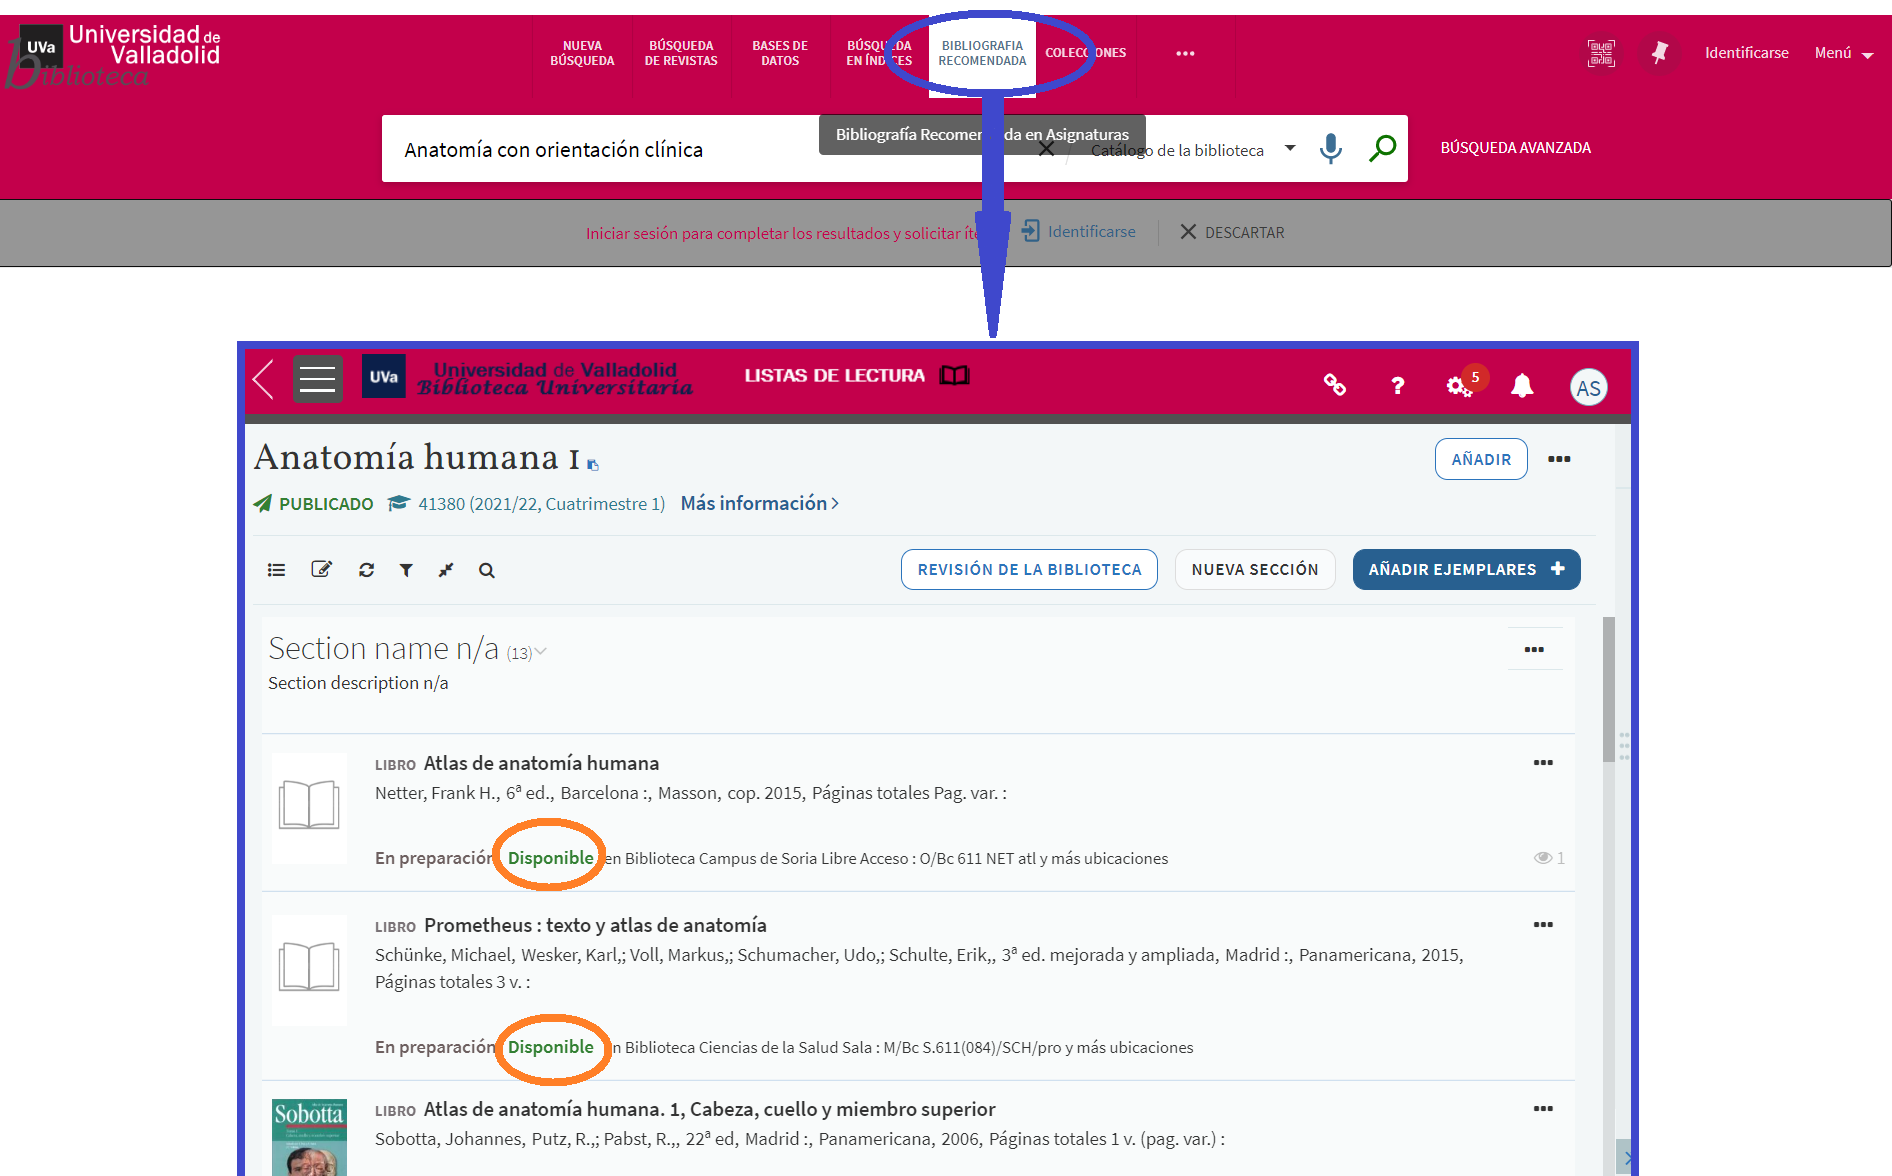Select Búsqueda de Revistas menu item
Image resolution: width=1892 pixels, height=1176 pixels.
click(x=681, y=53)
